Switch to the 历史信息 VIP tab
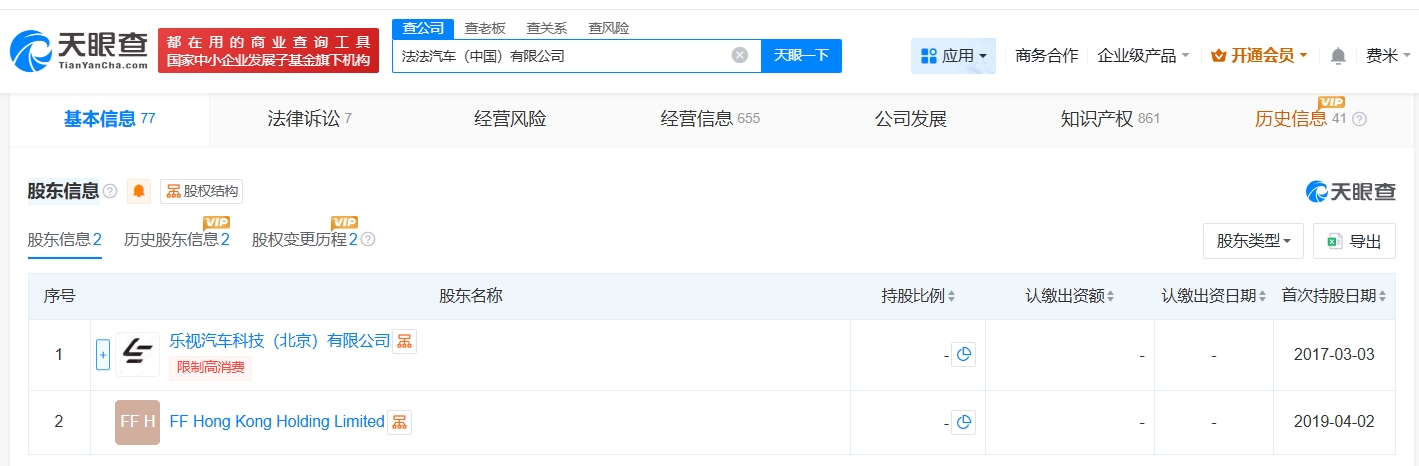Image resolution: width=1419 pixels, height=466 pixels. pos(1301,119)
